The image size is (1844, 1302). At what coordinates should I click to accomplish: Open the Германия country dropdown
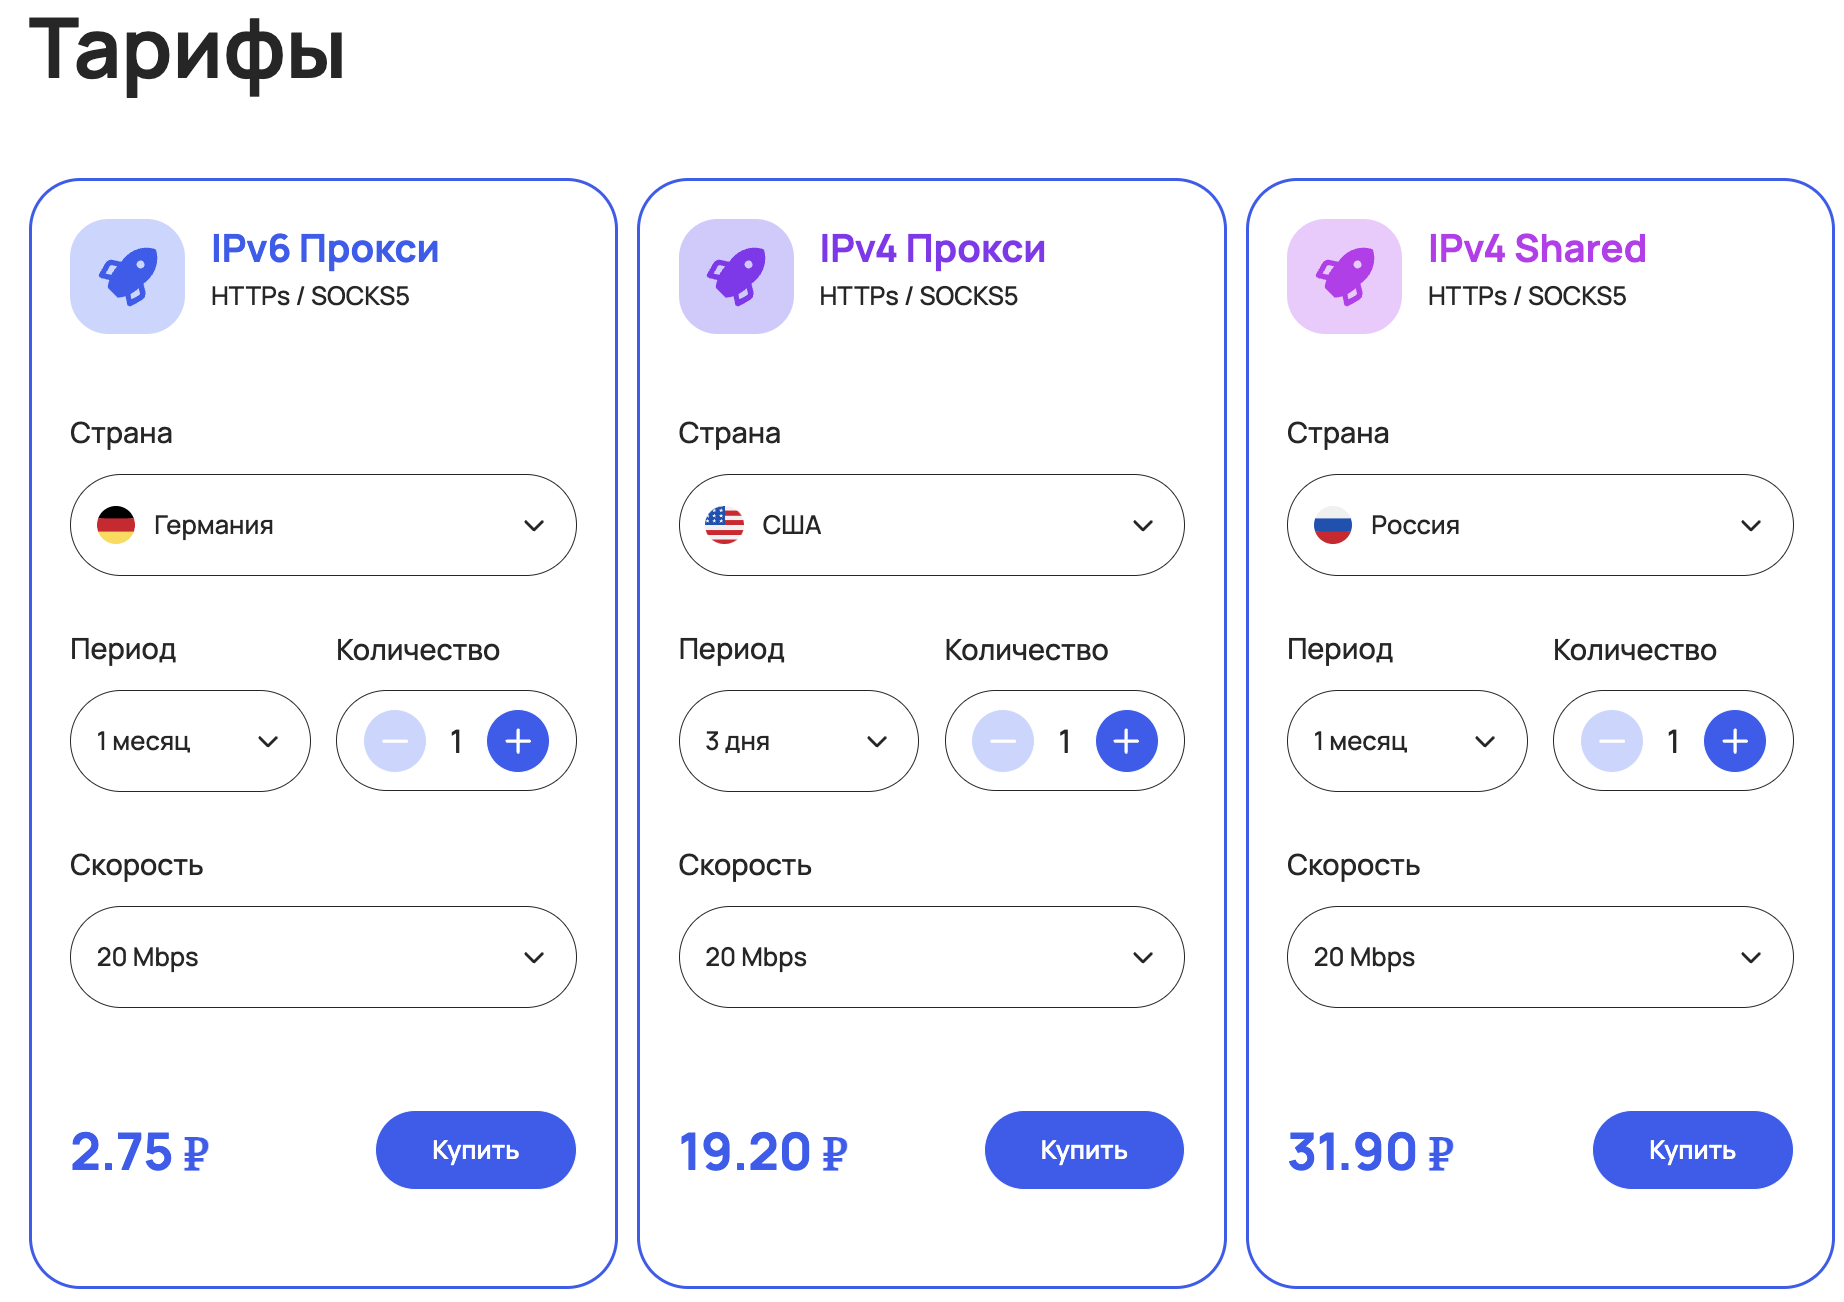pos(323,525)
